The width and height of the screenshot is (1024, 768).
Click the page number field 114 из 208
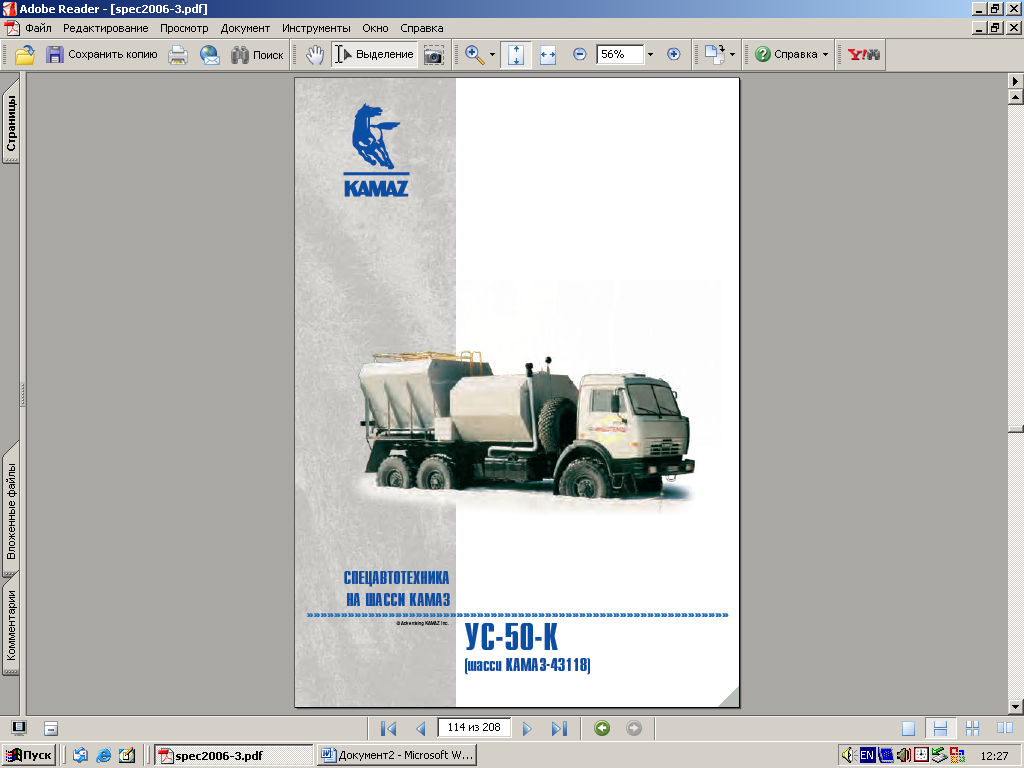[474, 728]
